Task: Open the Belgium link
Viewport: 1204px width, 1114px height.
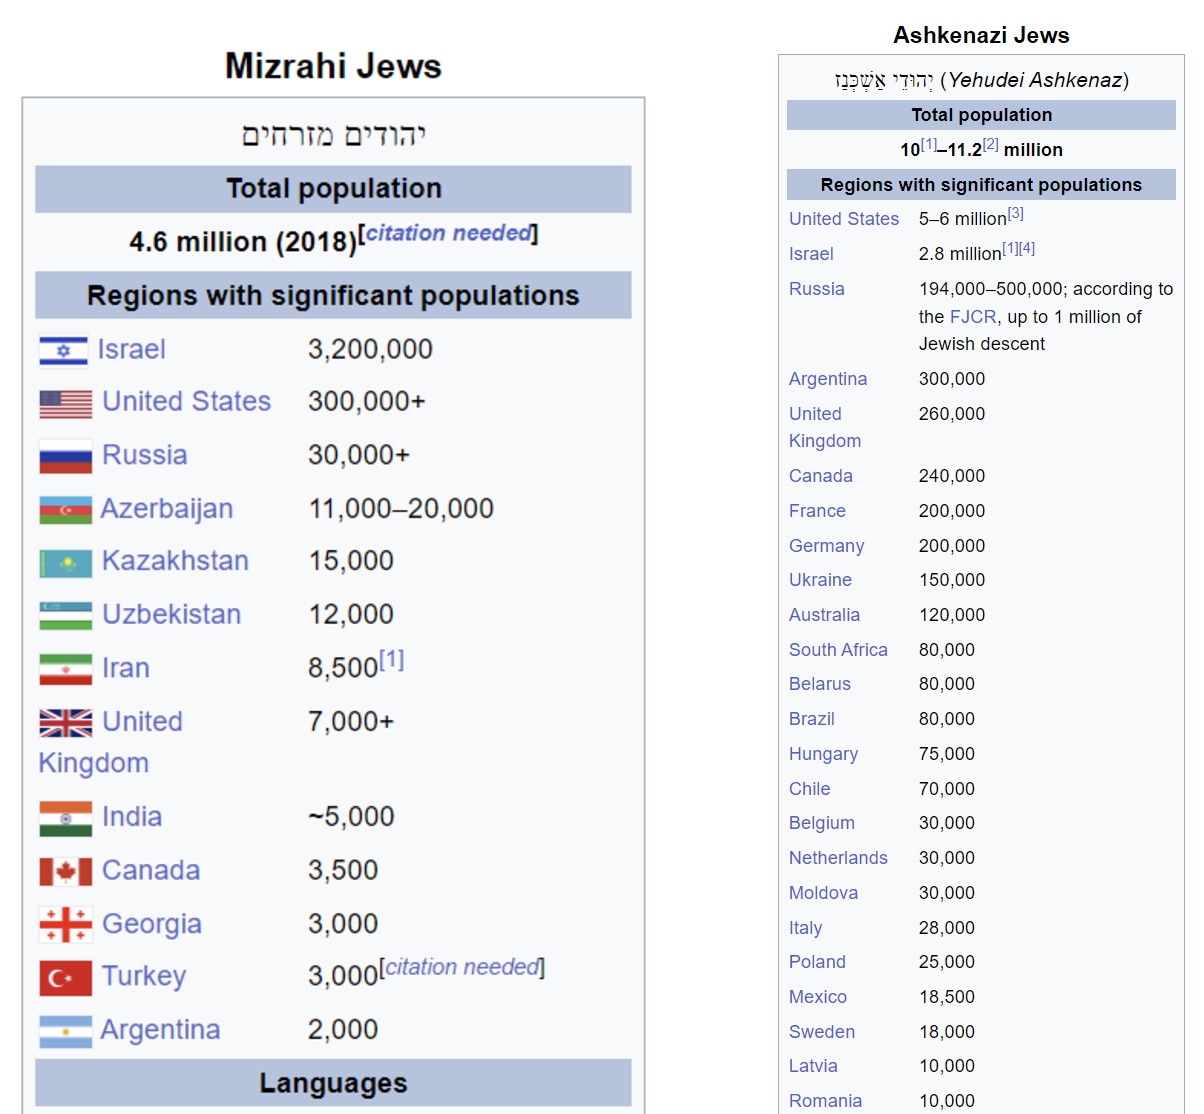Action: tap(821, 823)
